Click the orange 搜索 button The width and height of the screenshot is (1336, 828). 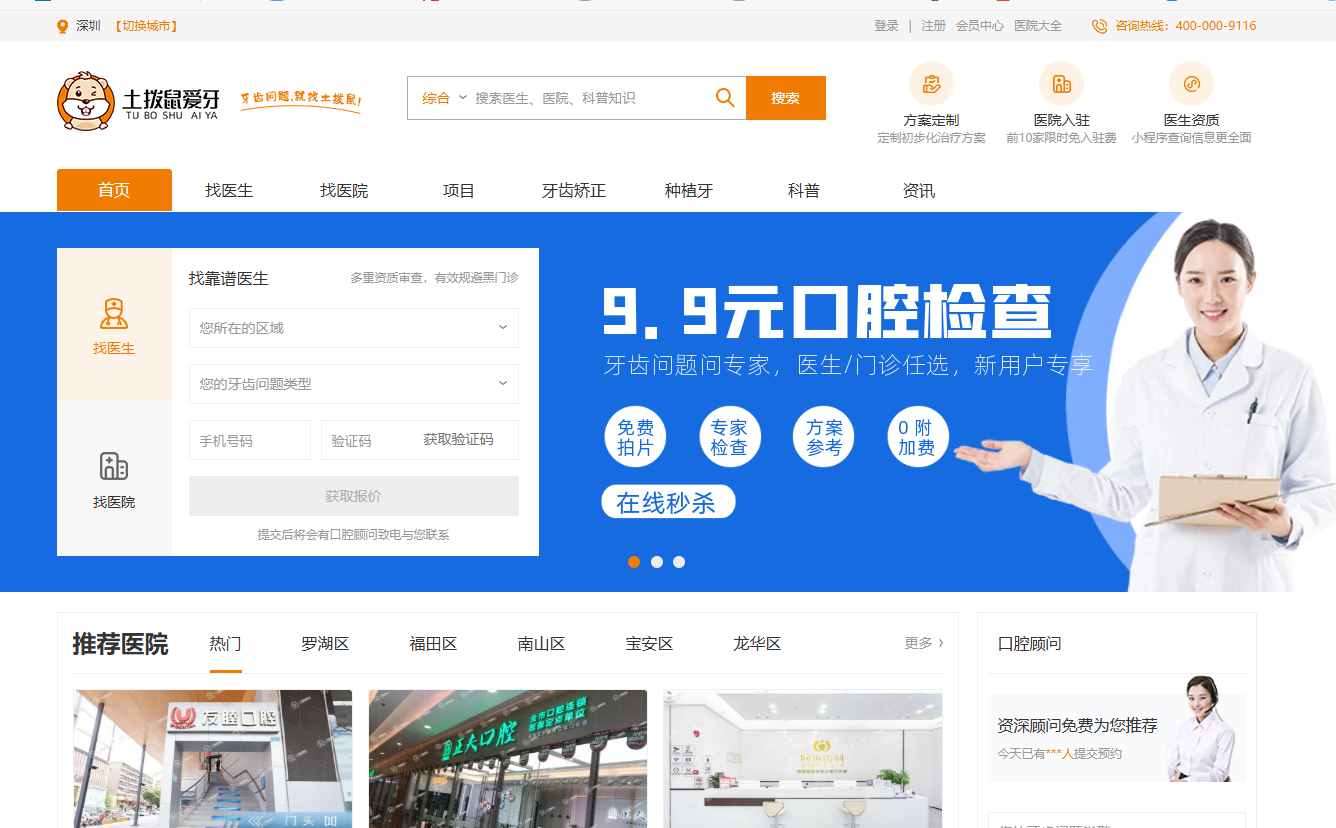coord(785,98)
